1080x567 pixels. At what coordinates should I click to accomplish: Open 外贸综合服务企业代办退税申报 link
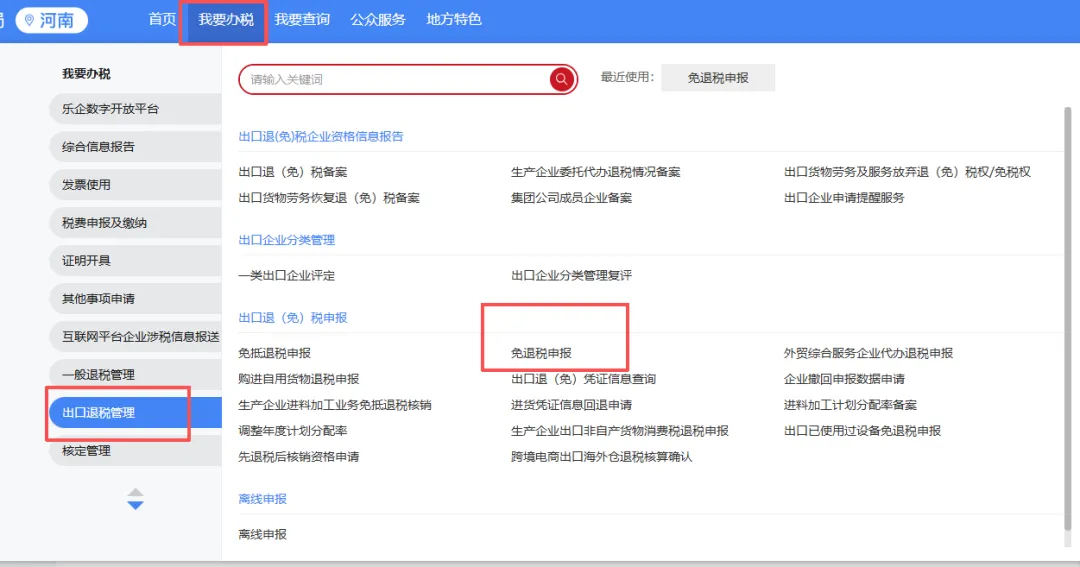pyautogui.click(x=869, y=353)
